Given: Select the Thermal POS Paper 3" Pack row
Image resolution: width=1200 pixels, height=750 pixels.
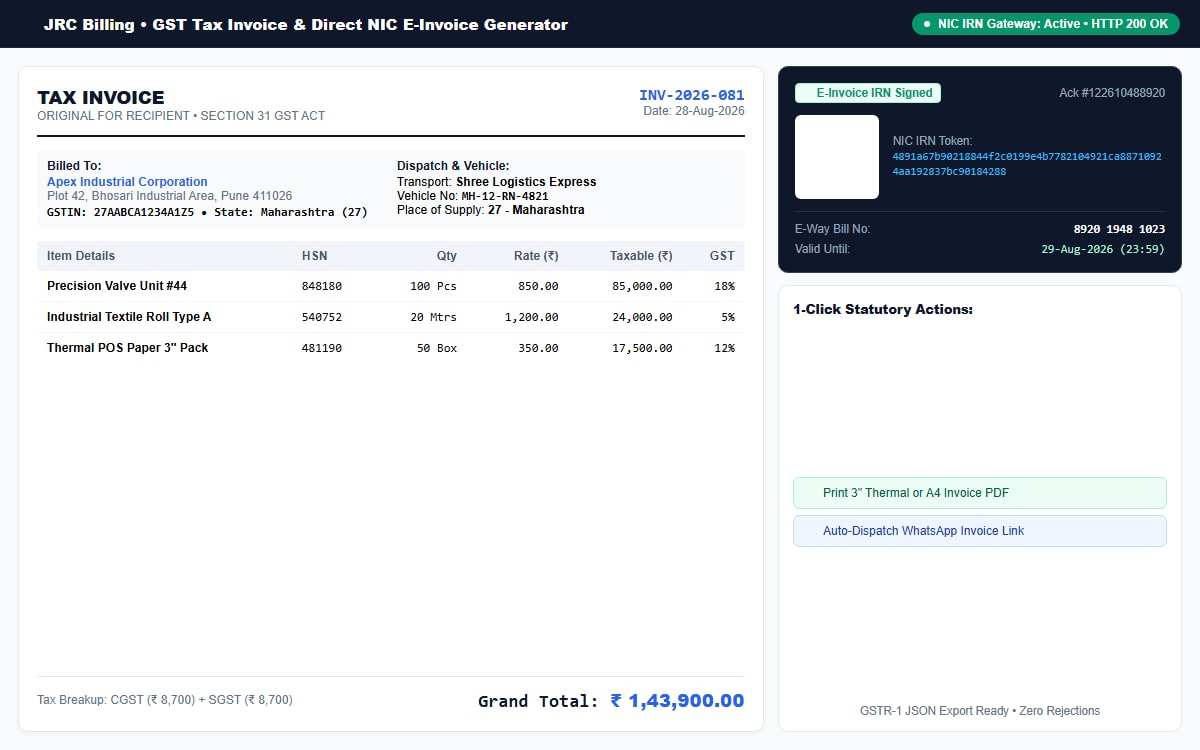Looking at the screenshot, I should [x=391, y=348].
